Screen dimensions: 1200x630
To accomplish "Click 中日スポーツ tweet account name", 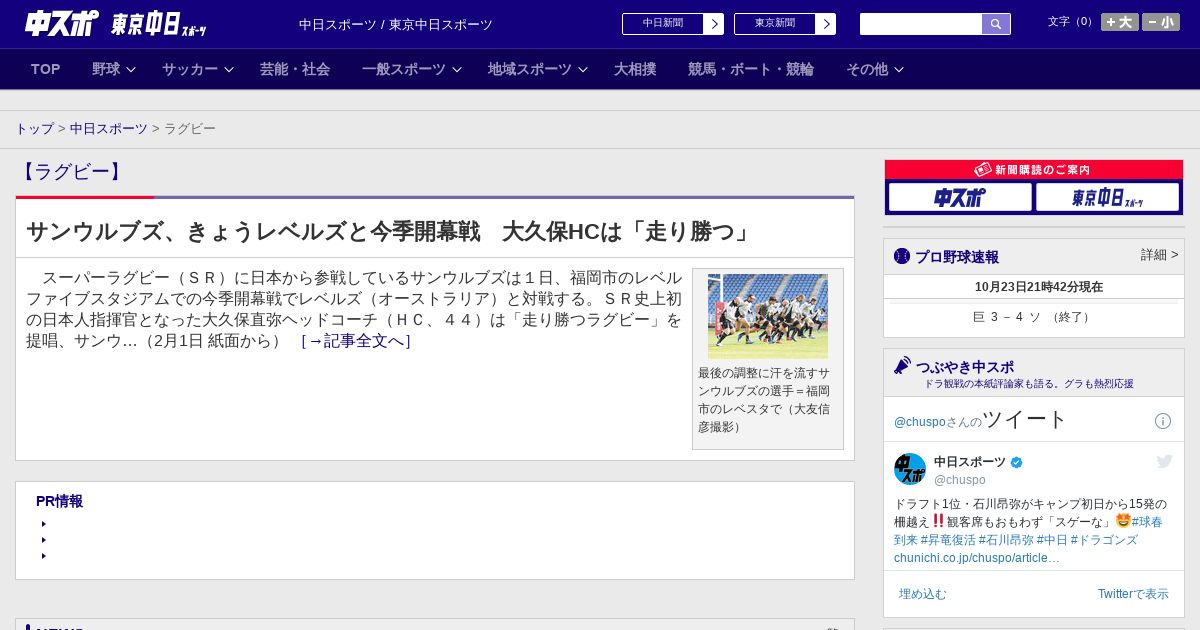I will coord(970,462).
